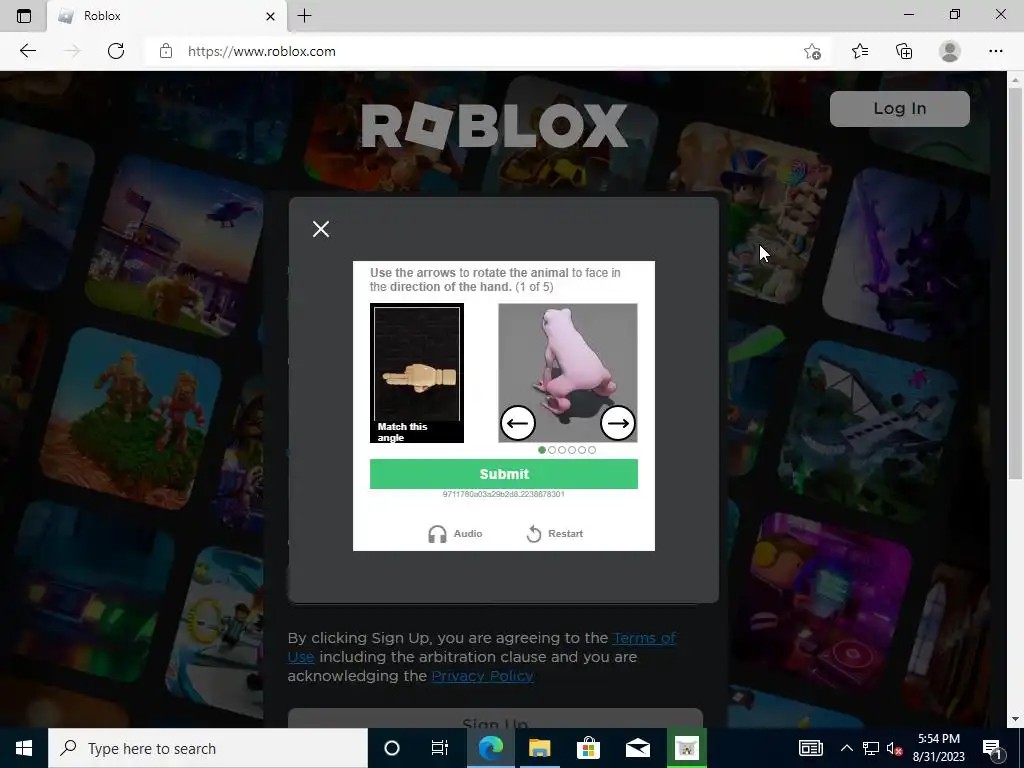This screenshot has height=768, width=1024.
Task: Click the Roblox logo
Action: [494, 125]
